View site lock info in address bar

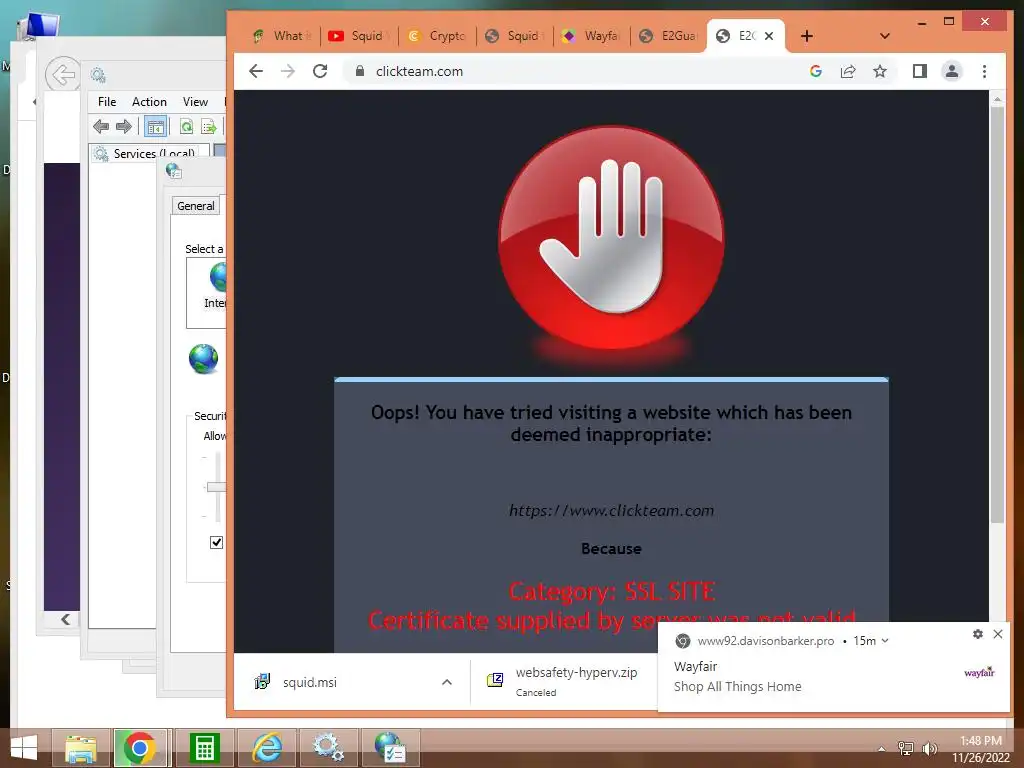pyautogui.click(x=360, y=71)
